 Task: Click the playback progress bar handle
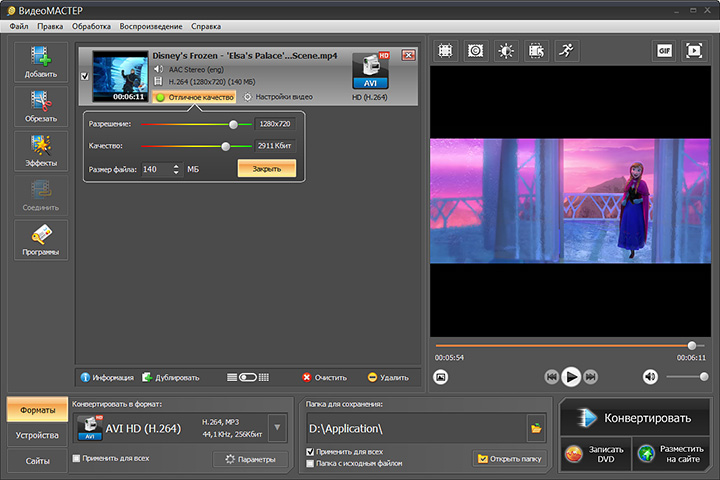tap(692, 345)
